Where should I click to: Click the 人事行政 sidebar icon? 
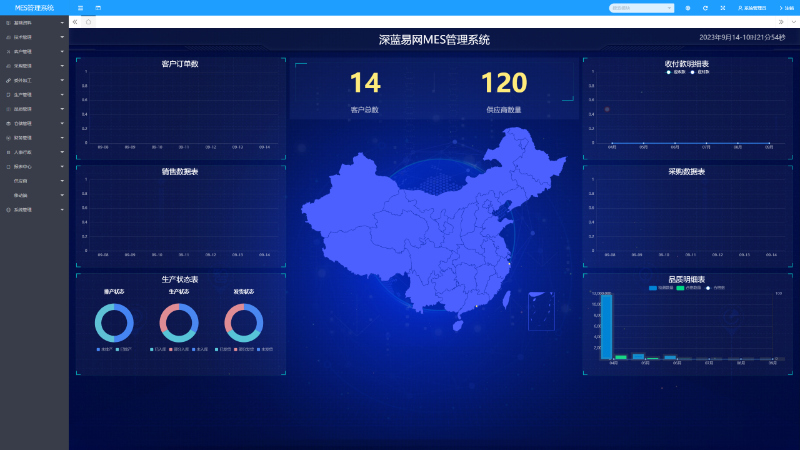coord(8,152)
